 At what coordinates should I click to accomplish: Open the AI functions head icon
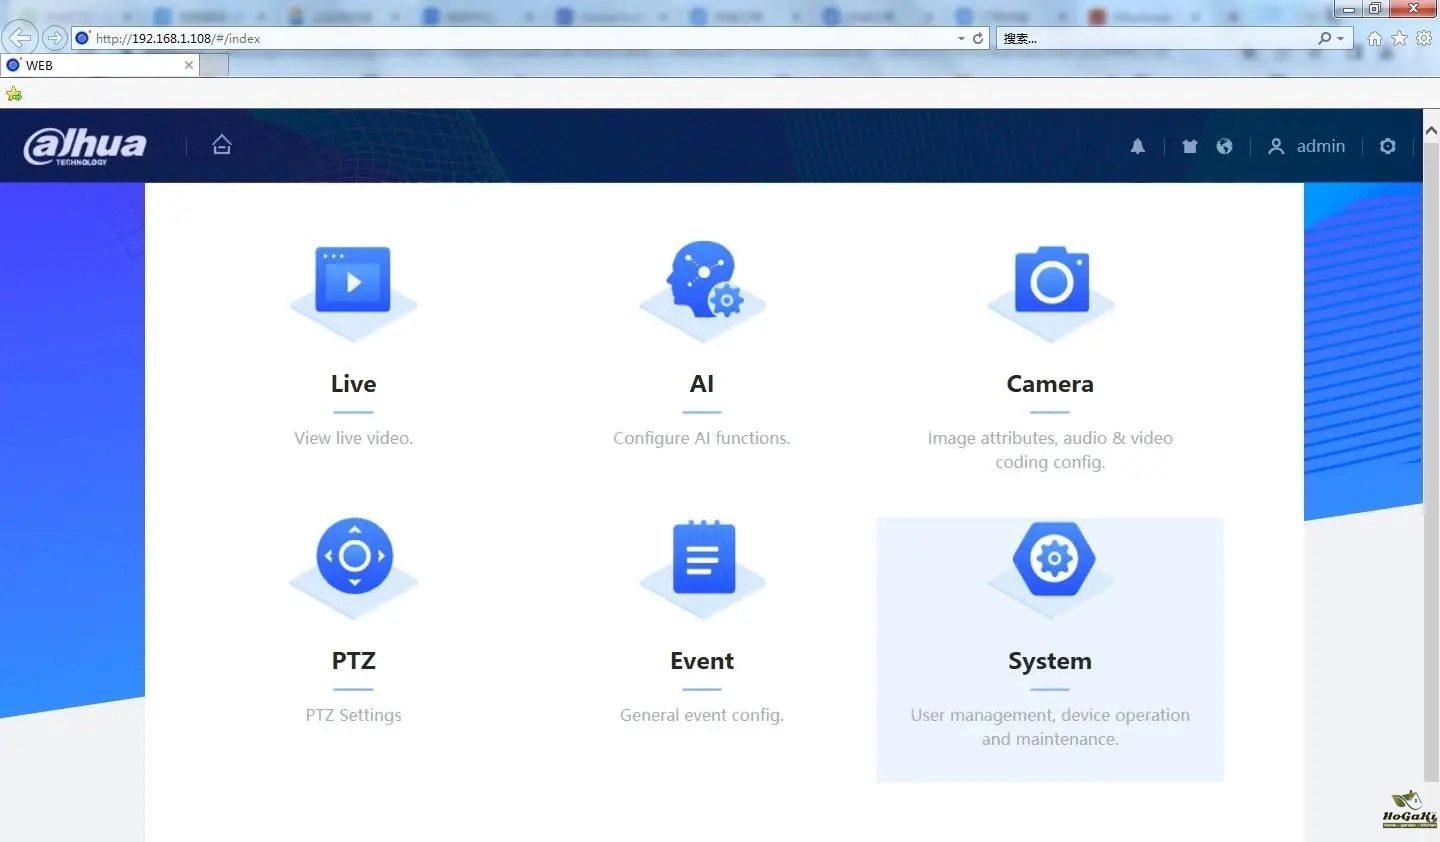(x=703, y=279)
